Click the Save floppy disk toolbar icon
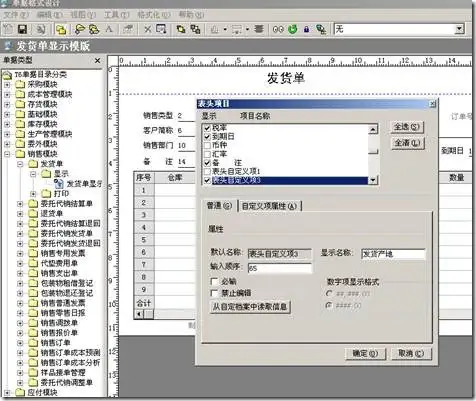 [x=22, y=29]
